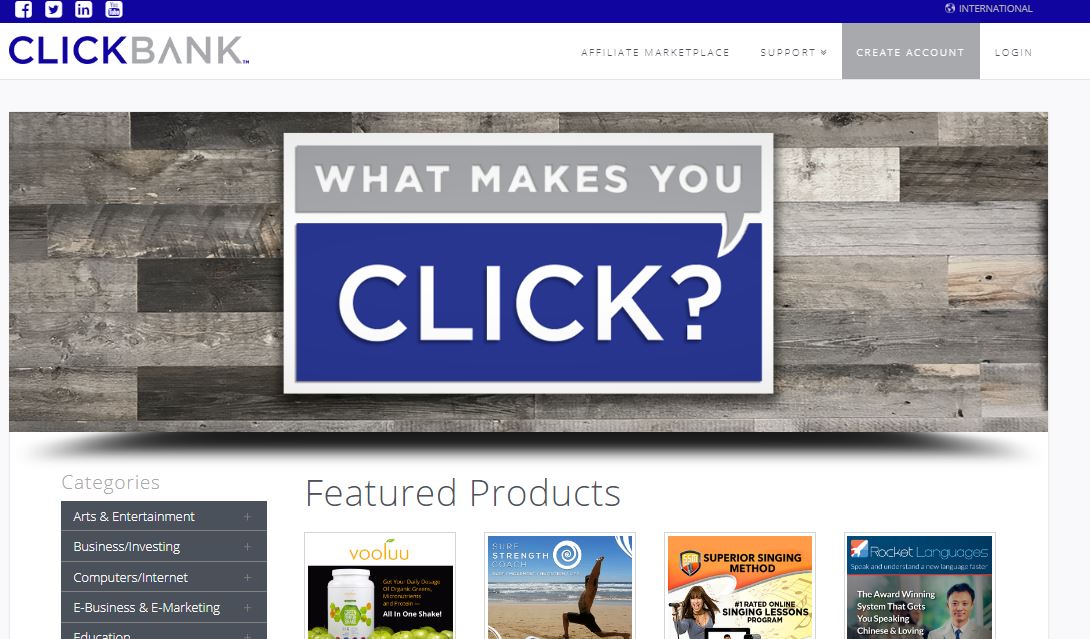Go to Affiliate Marketplace
The image size is (1090, 639).
pos(655,52)
